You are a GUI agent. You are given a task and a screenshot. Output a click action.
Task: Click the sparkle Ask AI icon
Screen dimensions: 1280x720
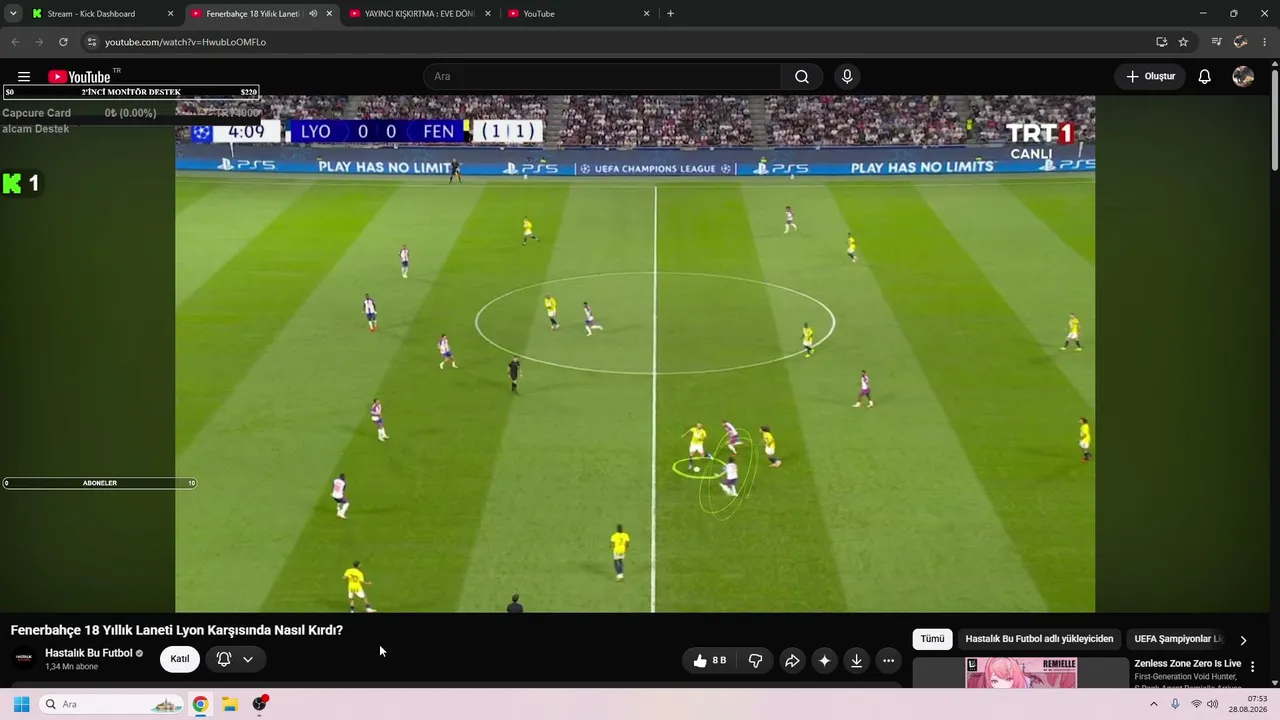click(x=824, y=660)
